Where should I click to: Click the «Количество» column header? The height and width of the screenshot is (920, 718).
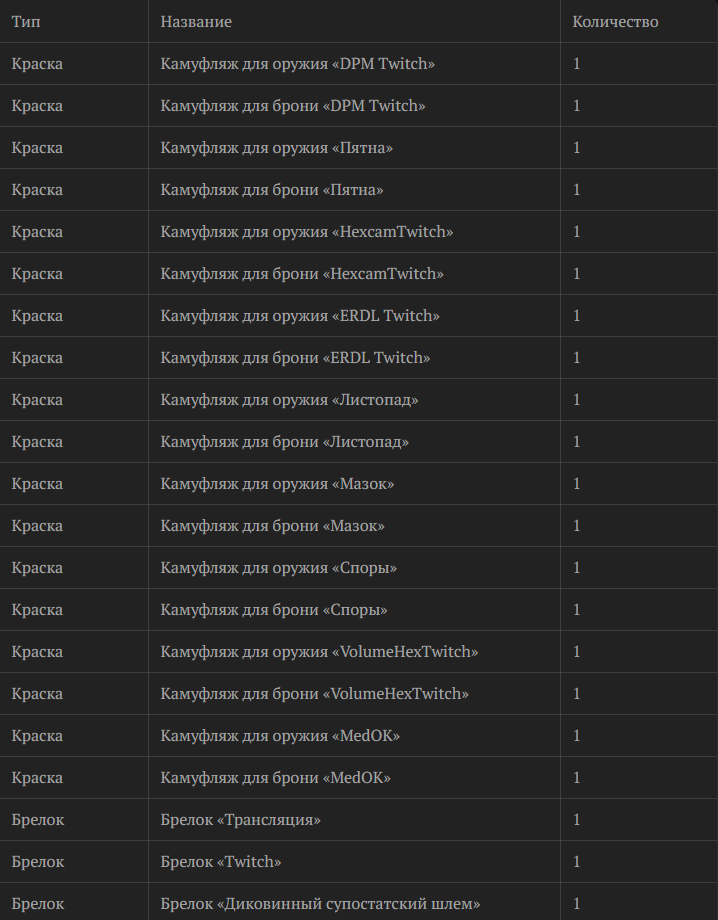[639, 21]
